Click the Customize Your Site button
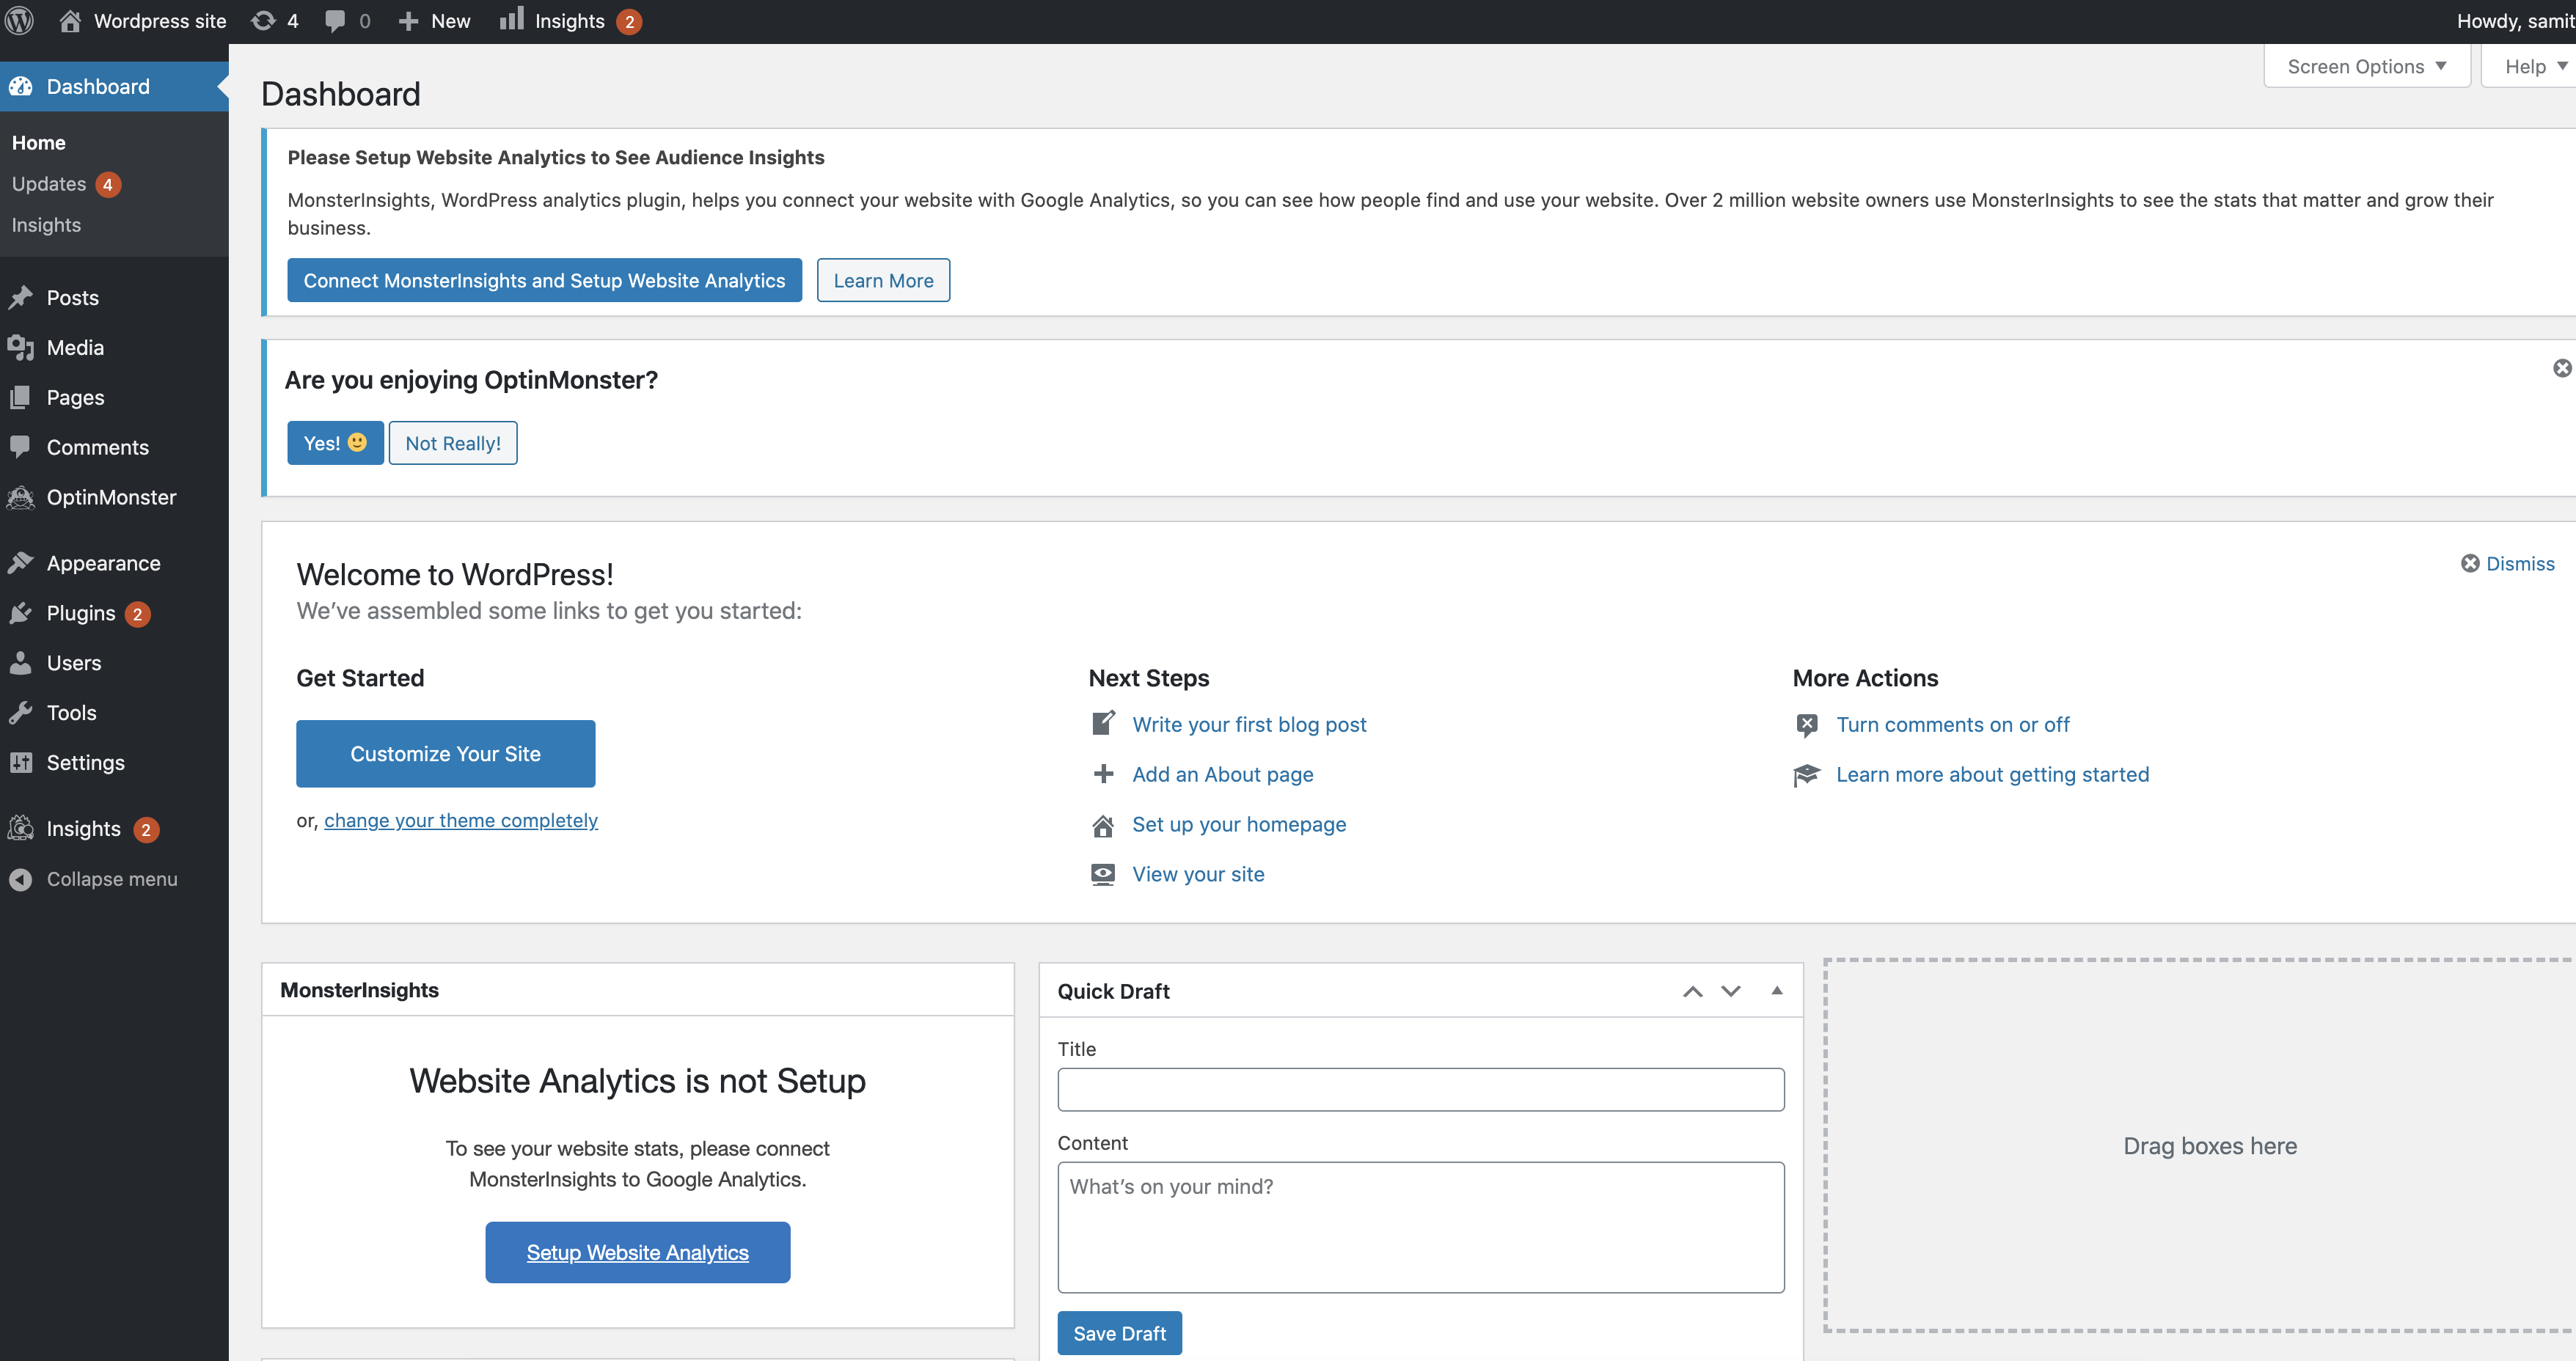Image resolution: width=2576 pixels, height=1361 pixels. tap(445, 754)
